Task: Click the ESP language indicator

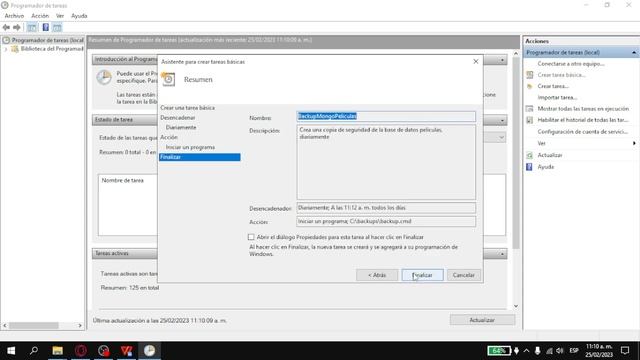Action: click(574, 351)
